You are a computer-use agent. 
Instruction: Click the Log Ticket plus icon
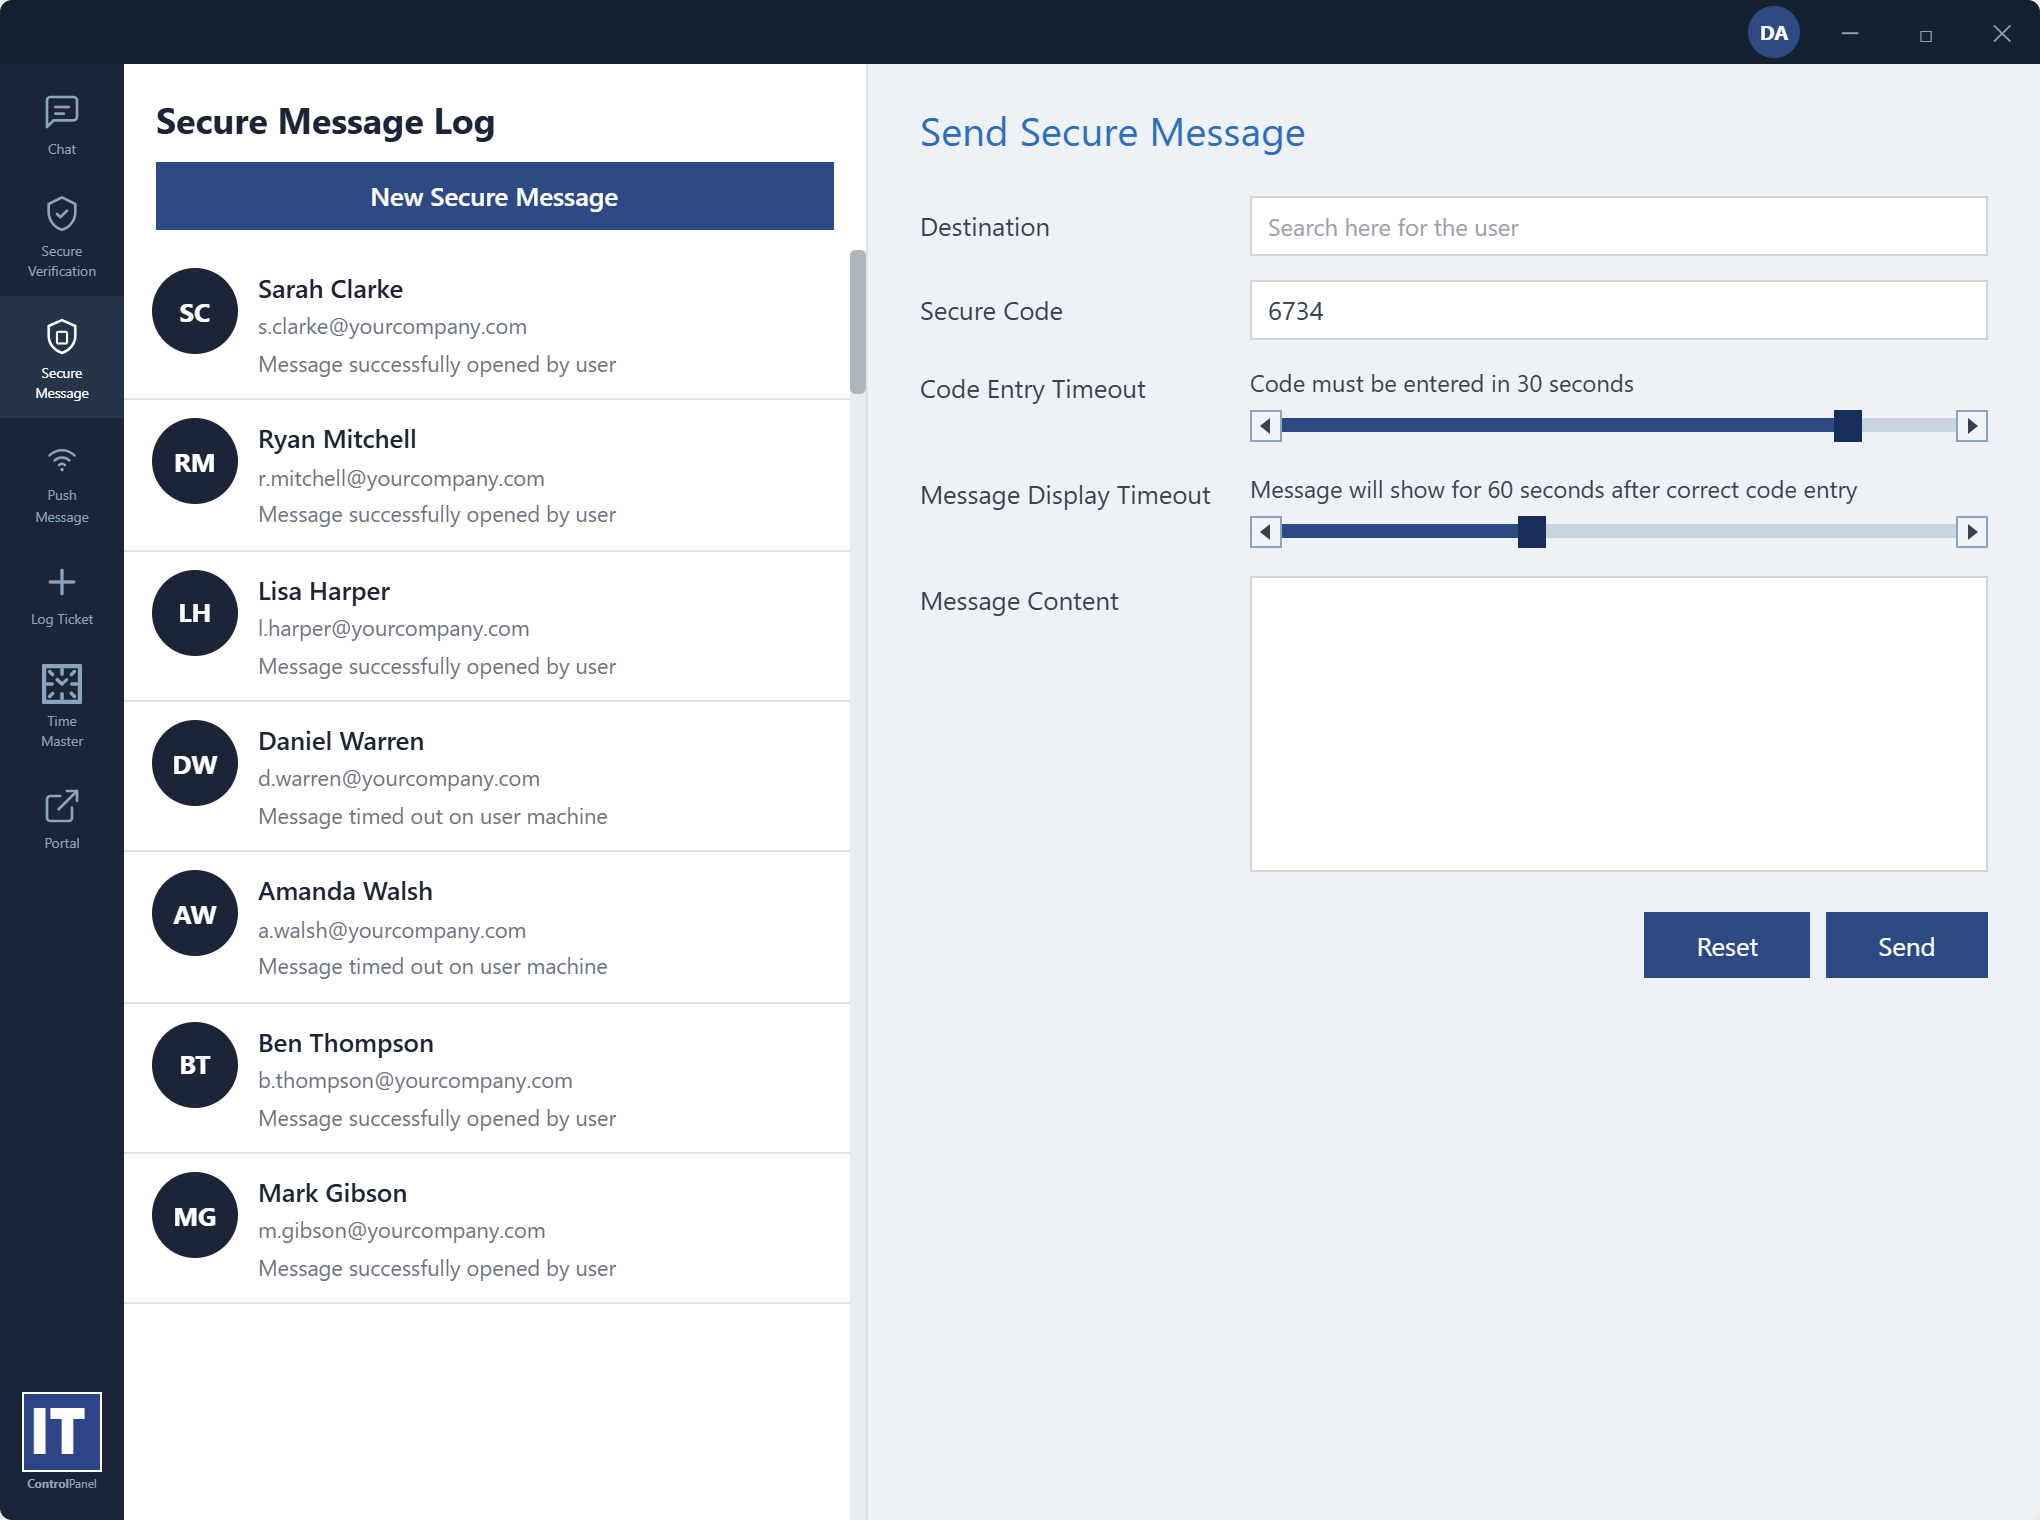tap(61, 582)
